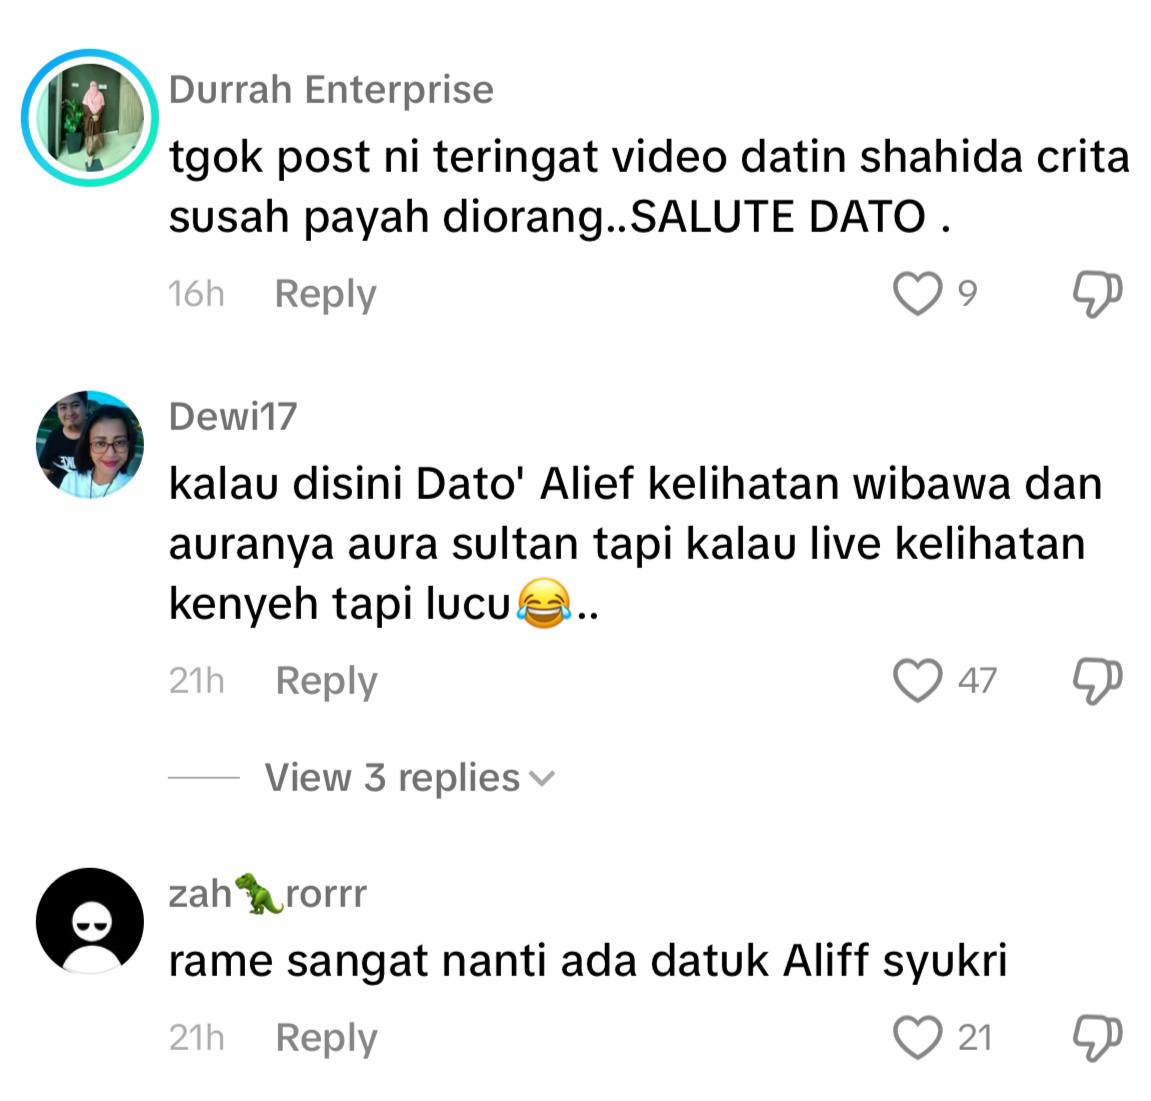Tap the heart on Dewi17's comment
This screenshot has height=1101, width=1151.
(917, 680)
